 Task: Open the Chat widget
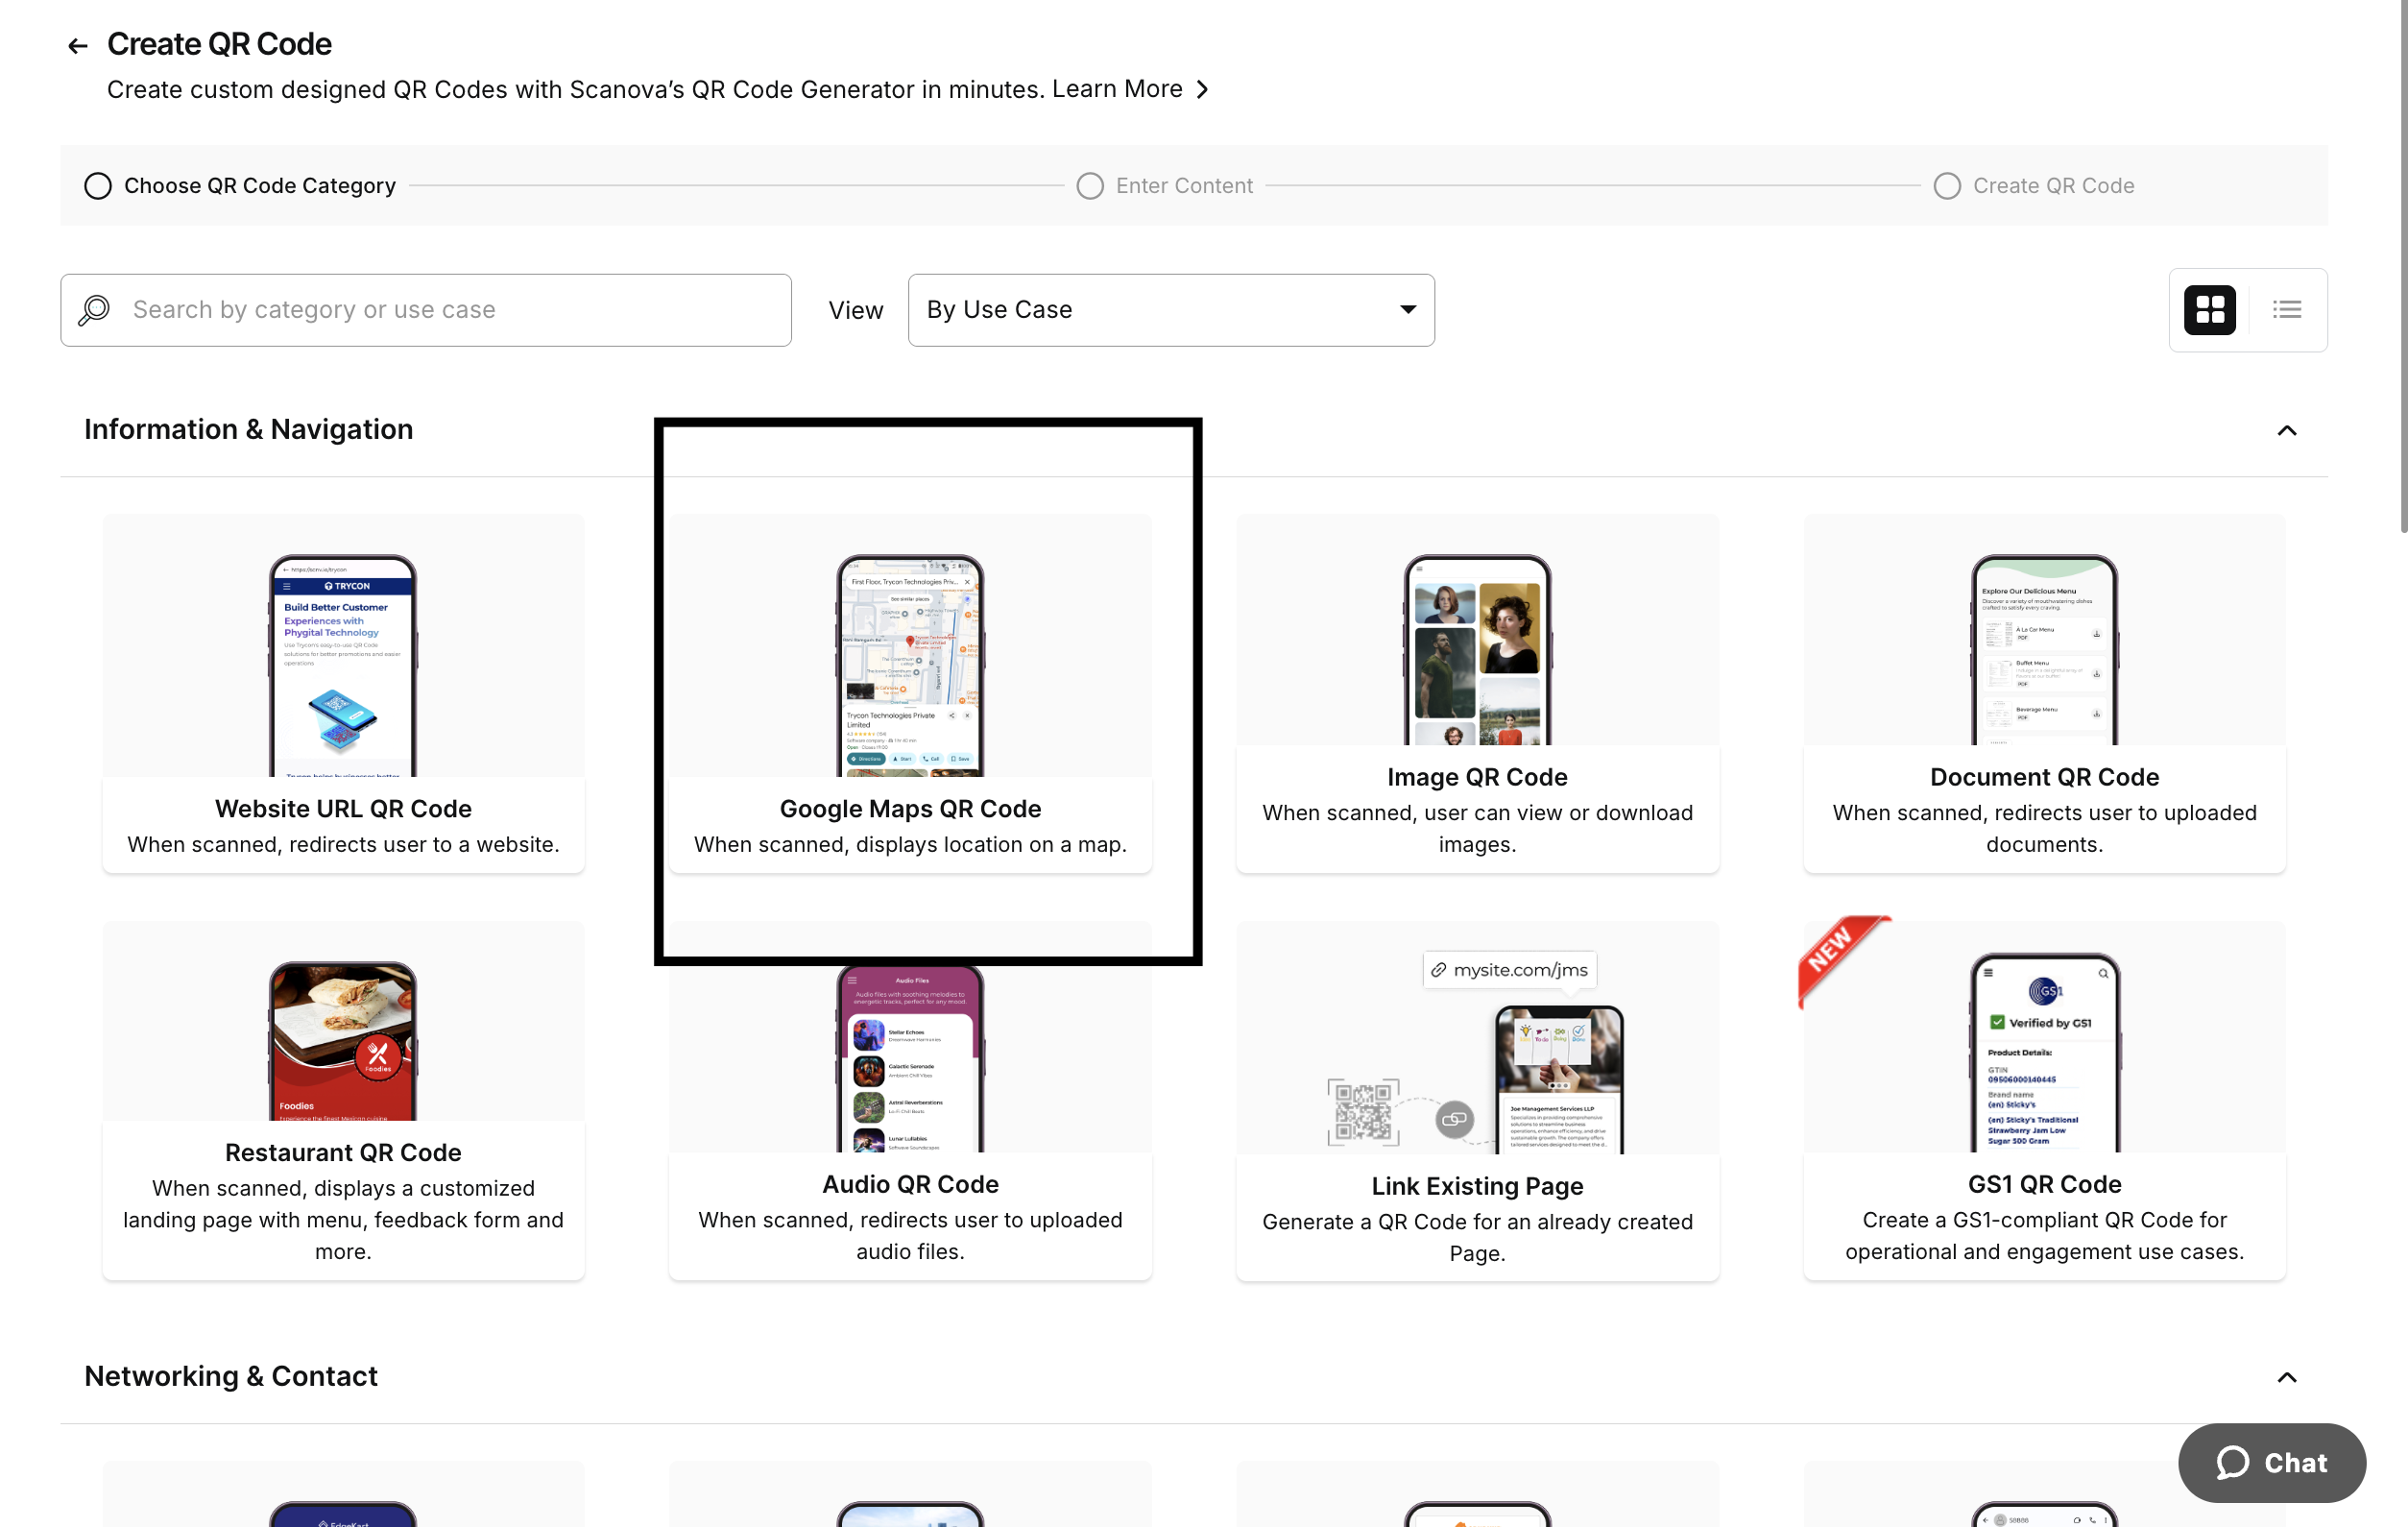point(2271,1462)
